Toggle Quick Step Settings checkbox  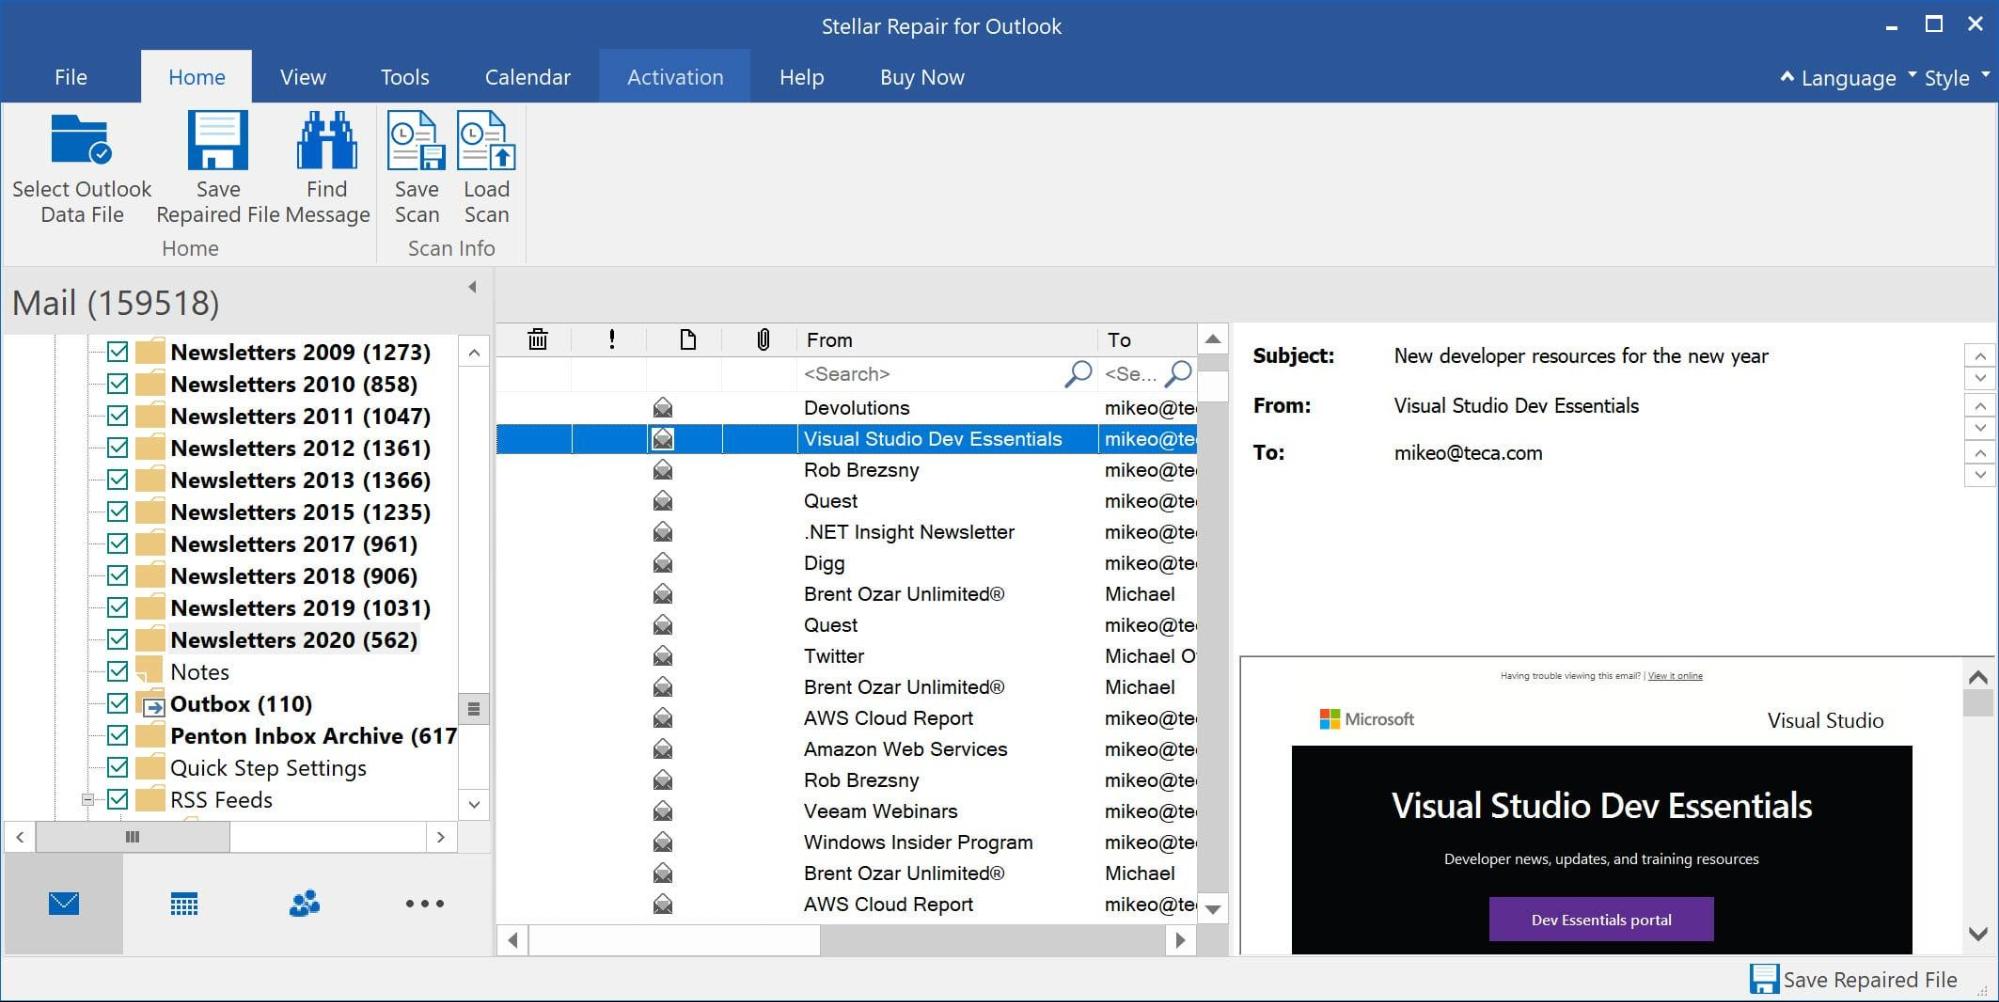click(117, 768)
